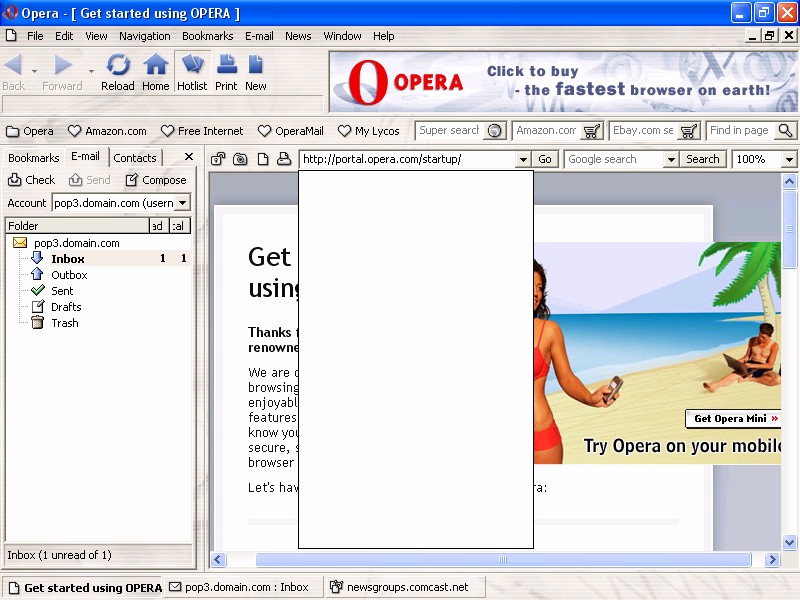Click the Reload toolbar icon

[x=118, y=72]
